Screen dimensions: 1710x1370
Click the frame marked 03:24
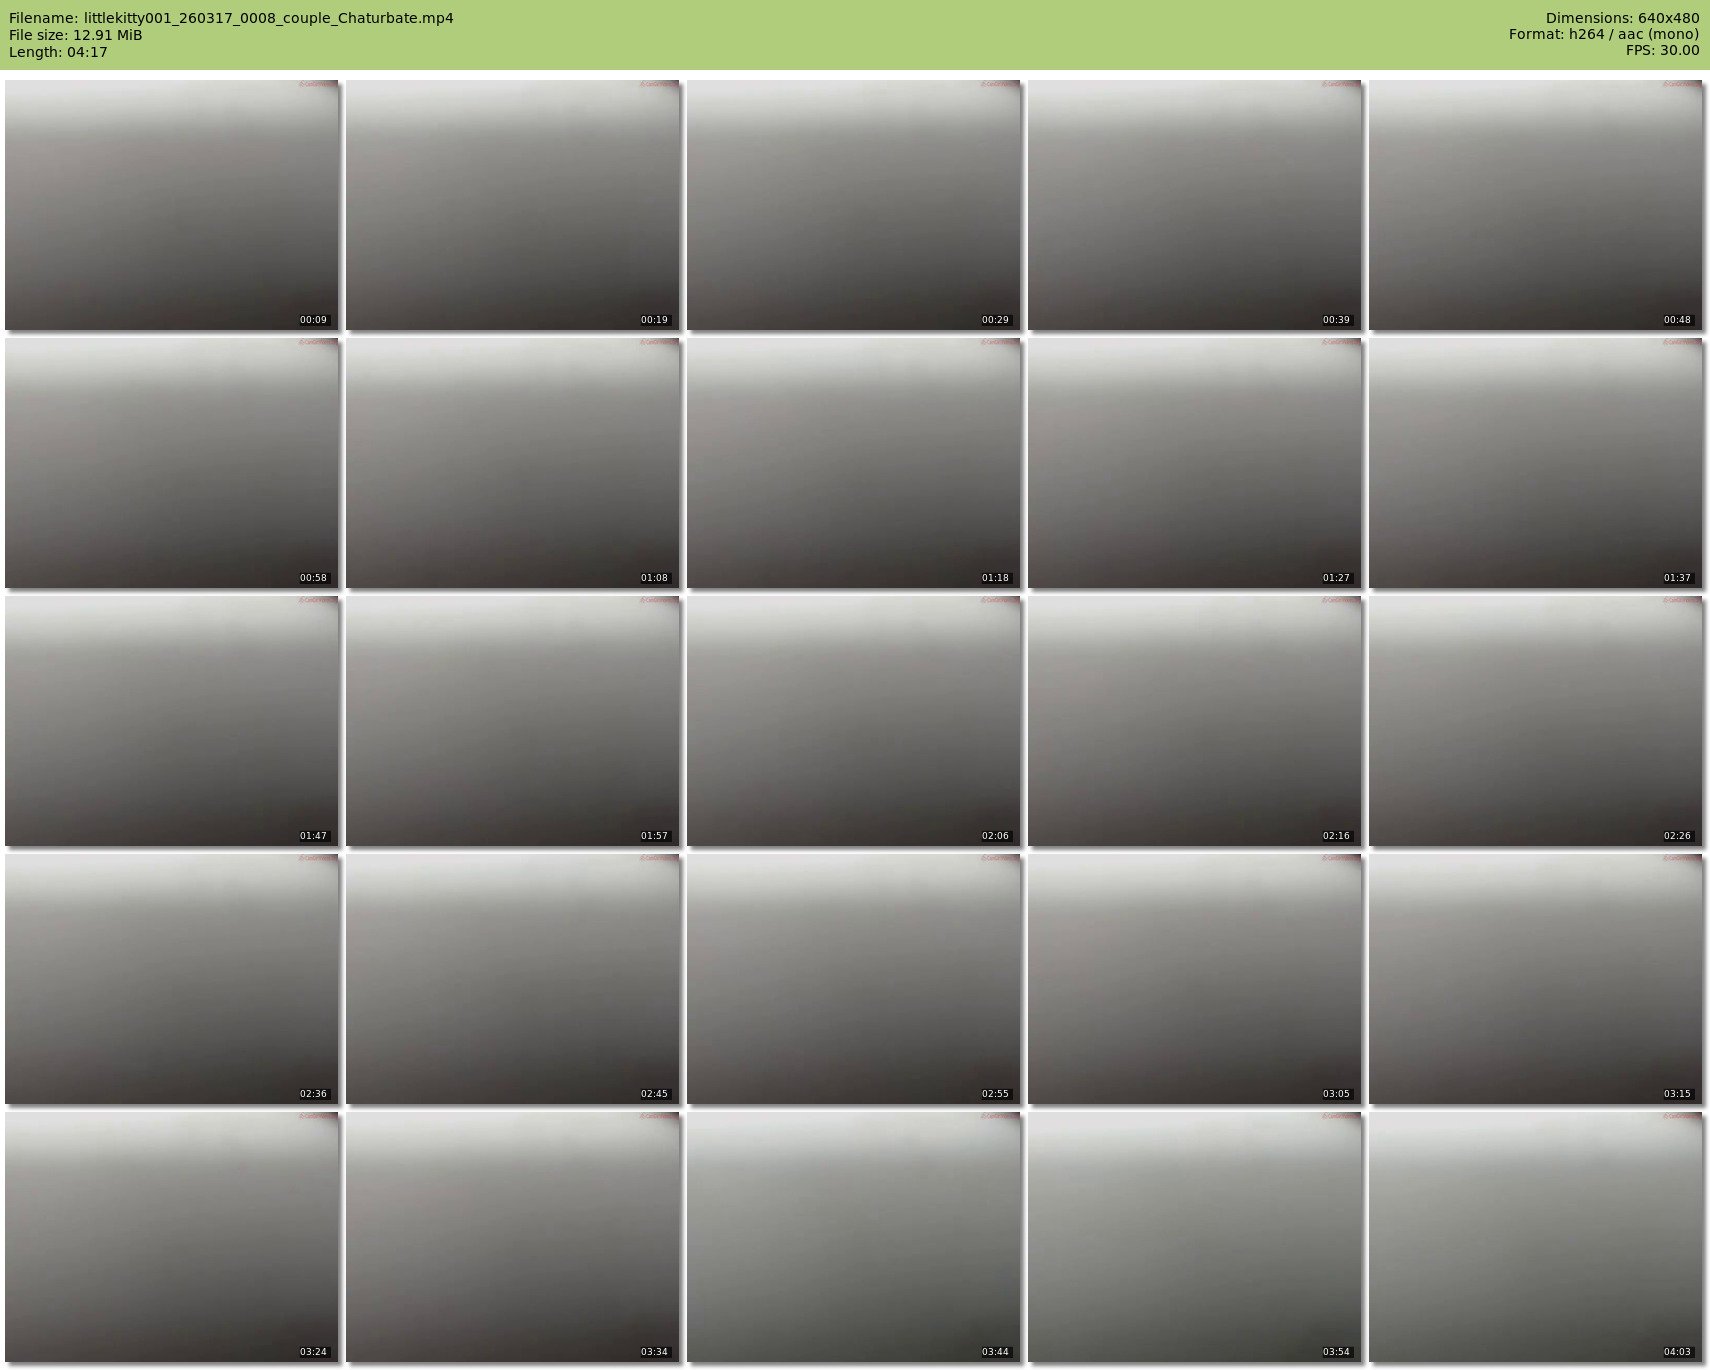(x=172, y=1237)
